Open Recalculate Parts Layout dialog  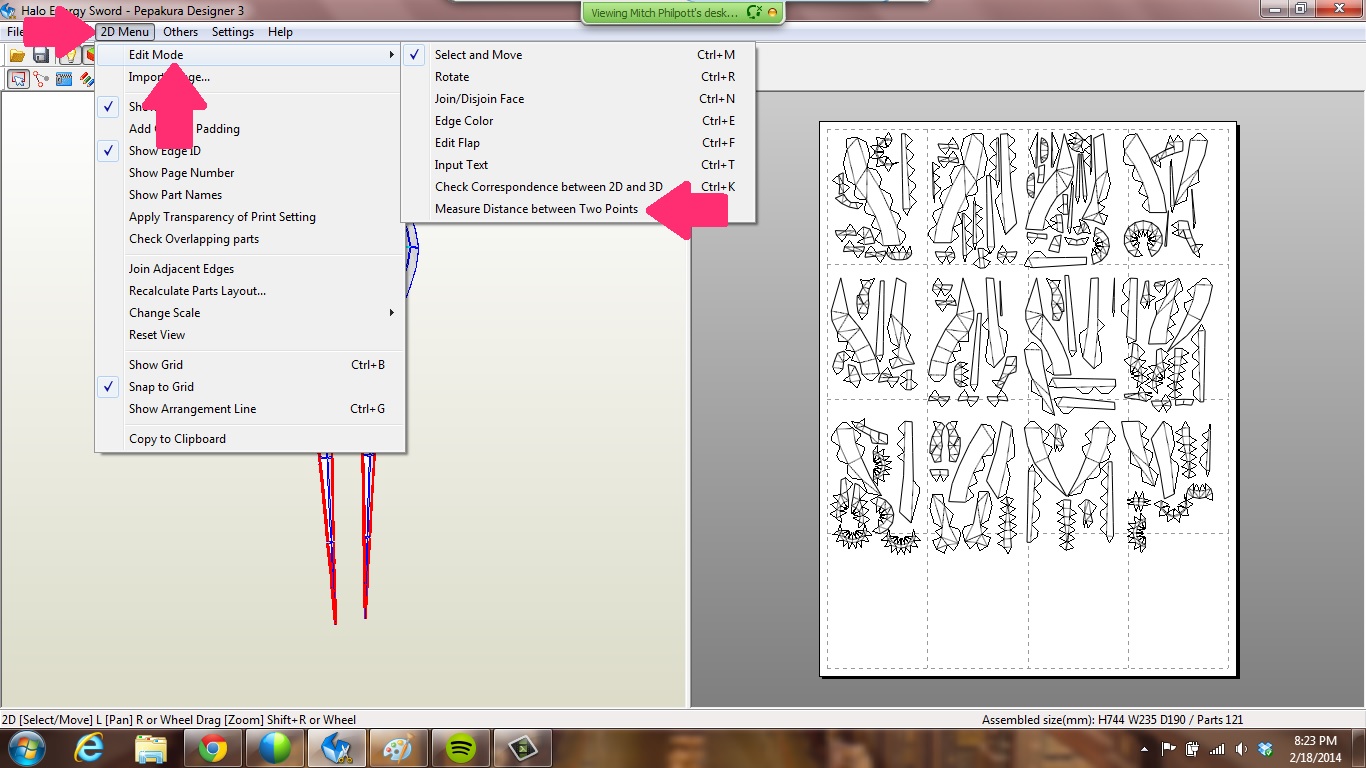click(x=250, y=291)
